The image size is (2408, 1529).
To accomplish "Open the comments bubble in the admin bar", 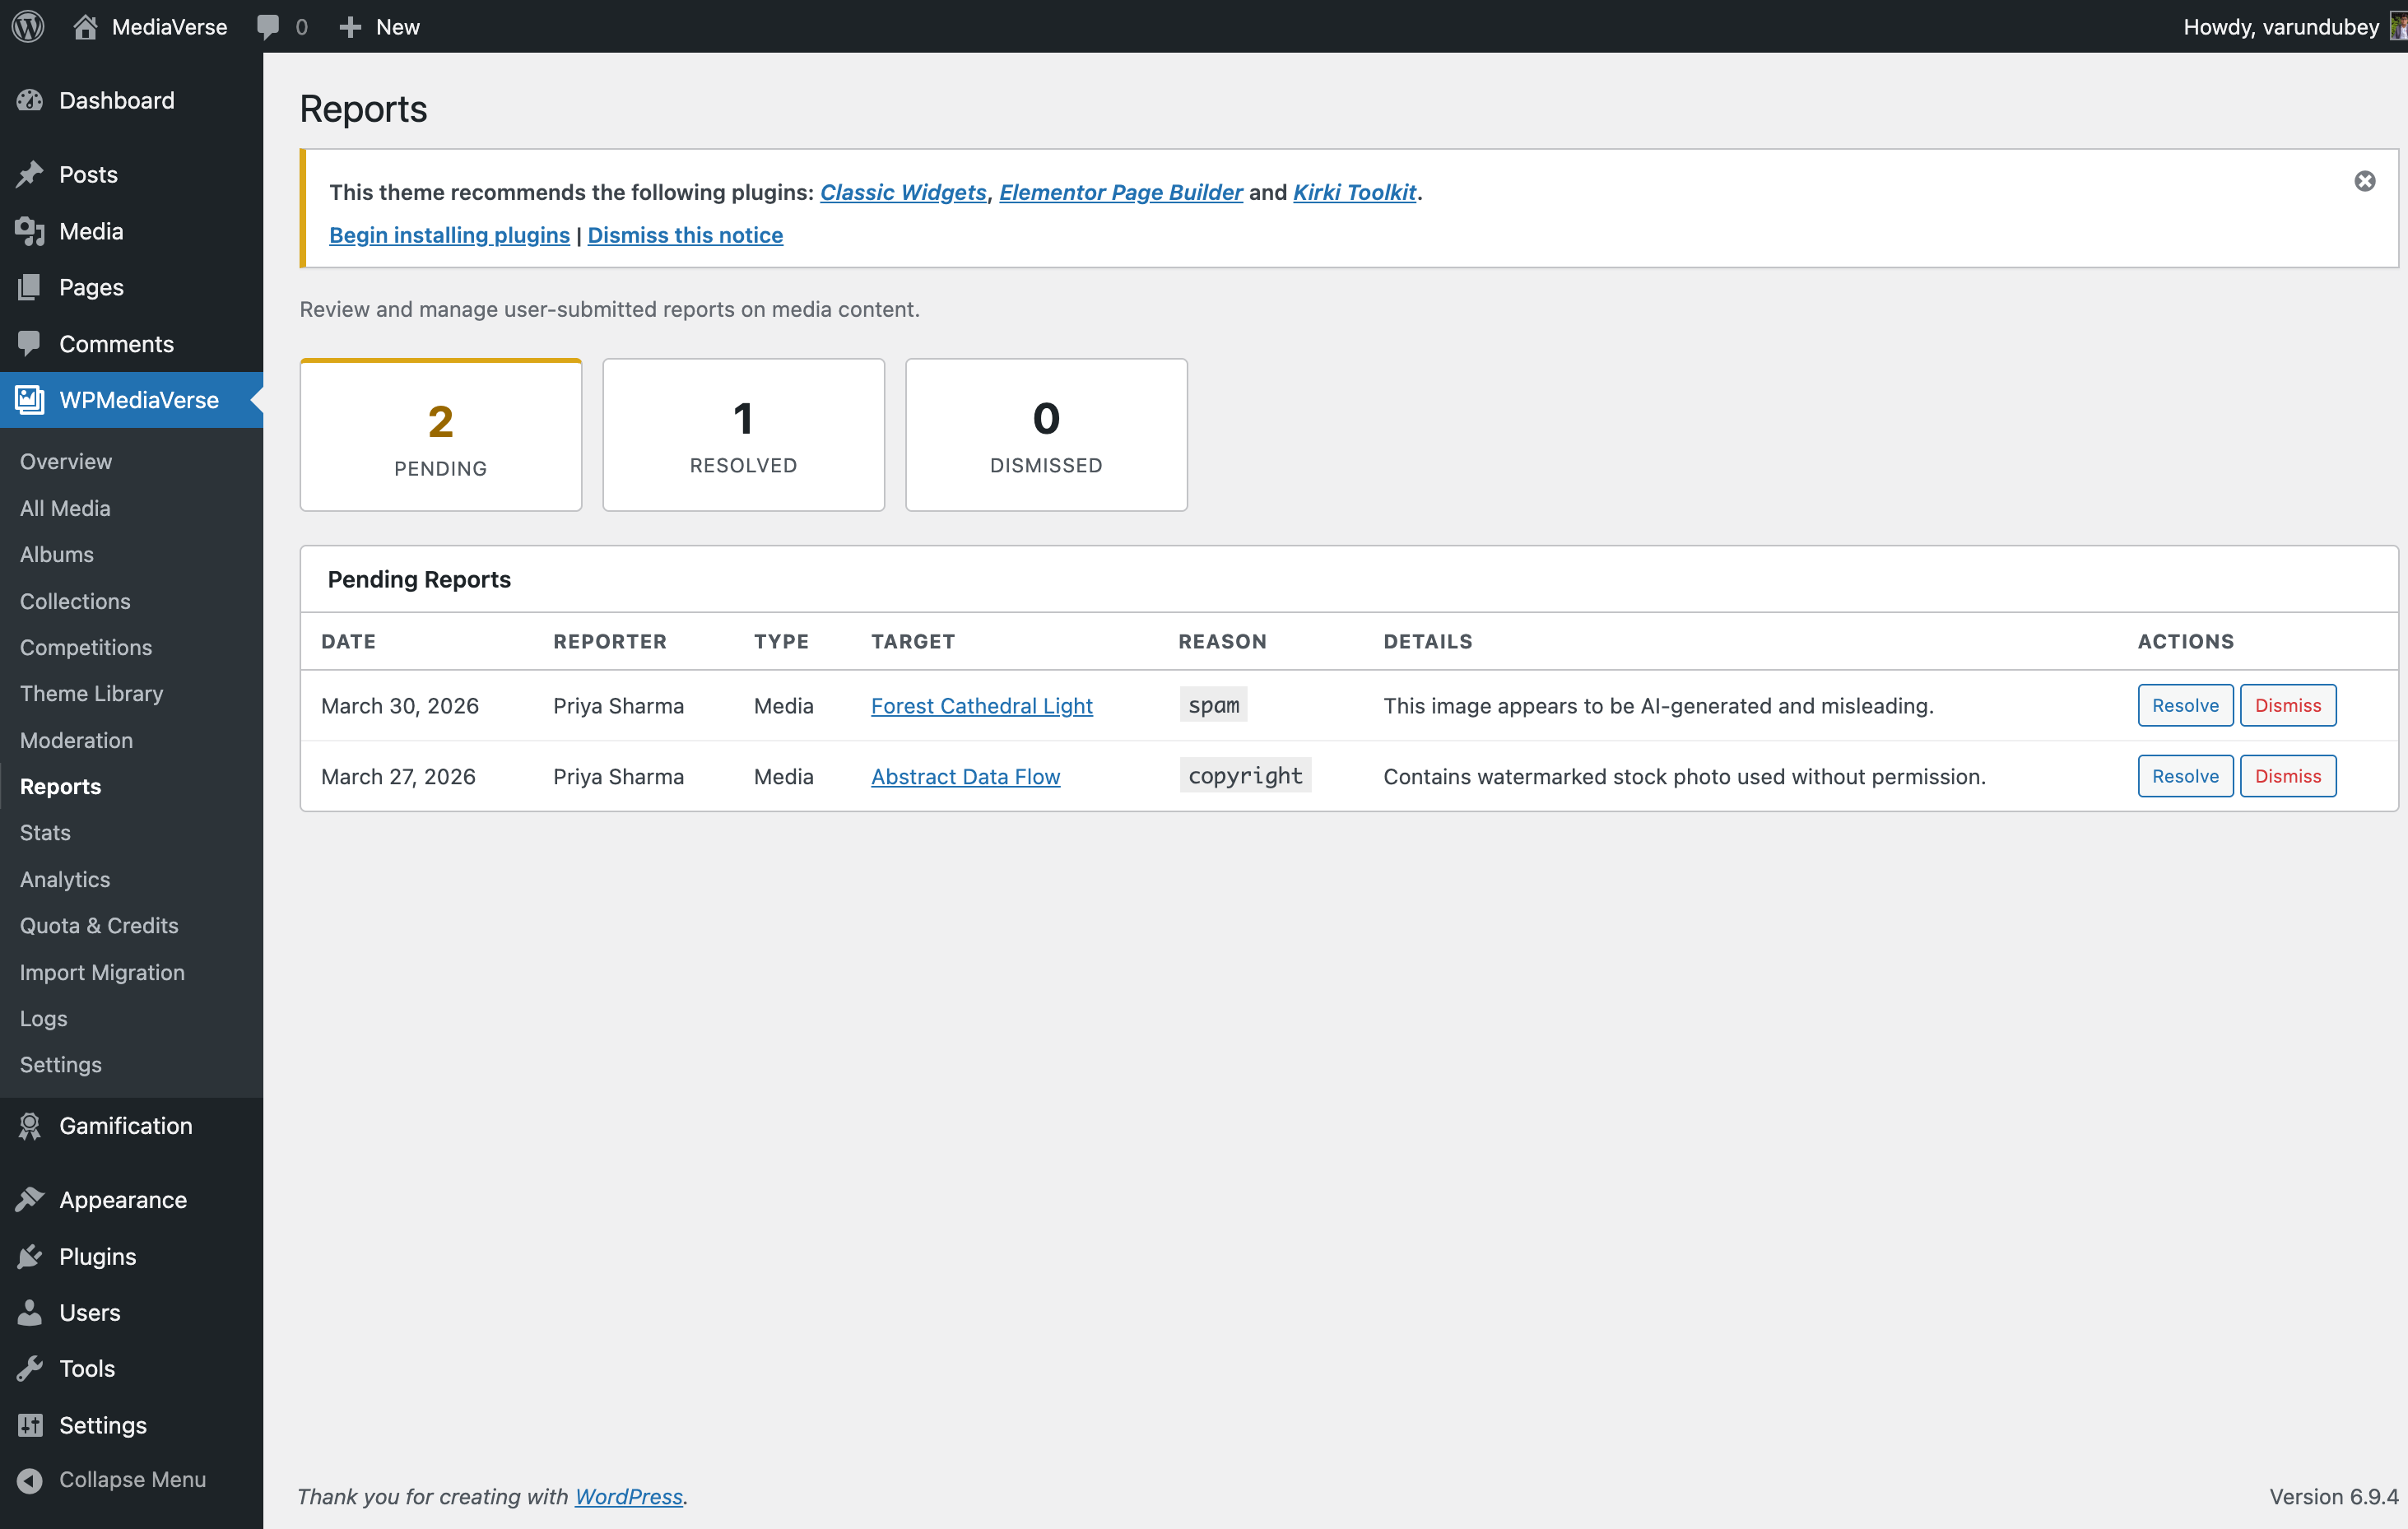I will tap(270, 26).
